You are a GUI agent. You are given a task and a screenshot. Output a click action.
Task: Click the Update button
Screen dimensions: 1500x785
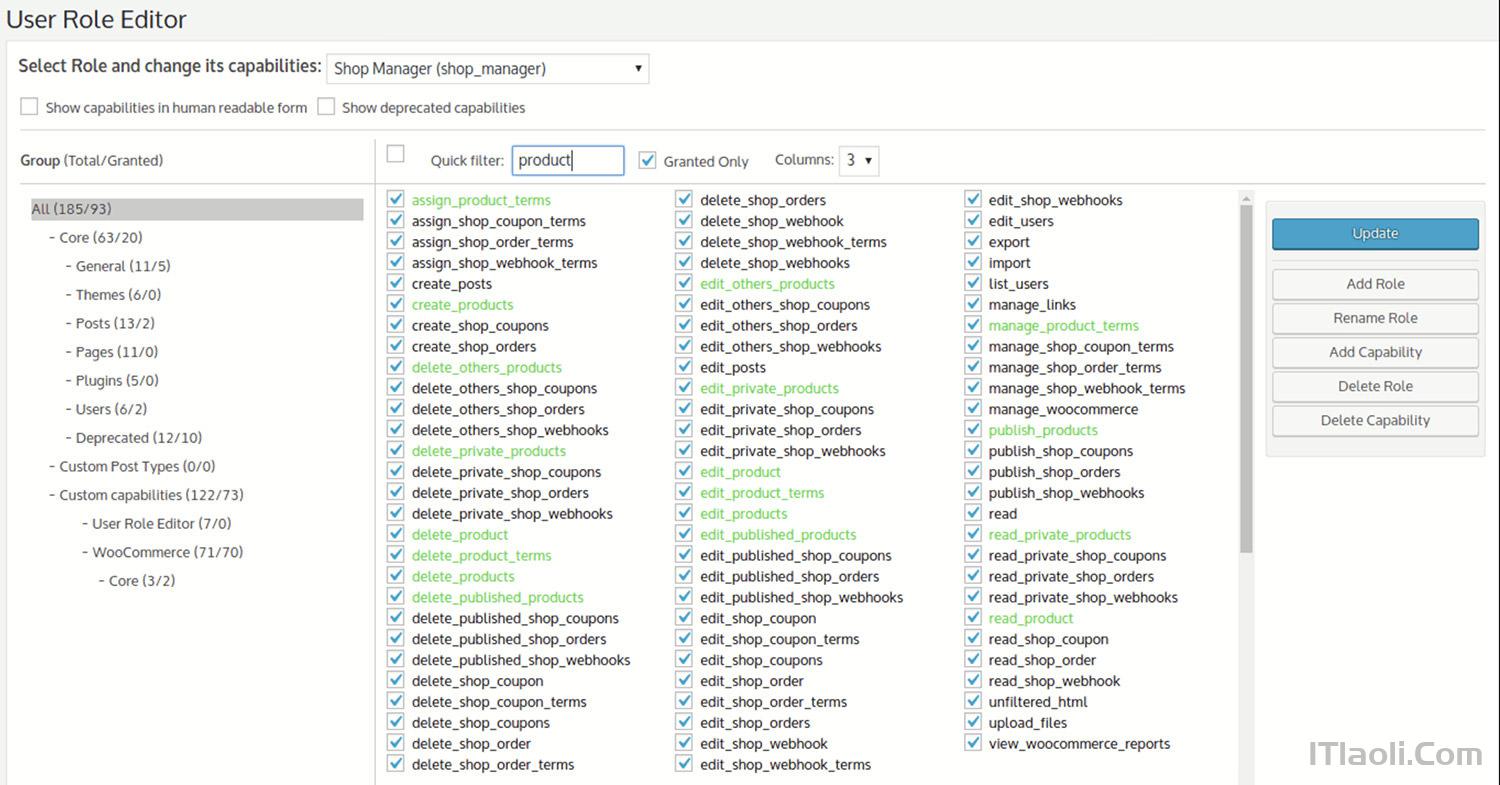point(1375,233)
